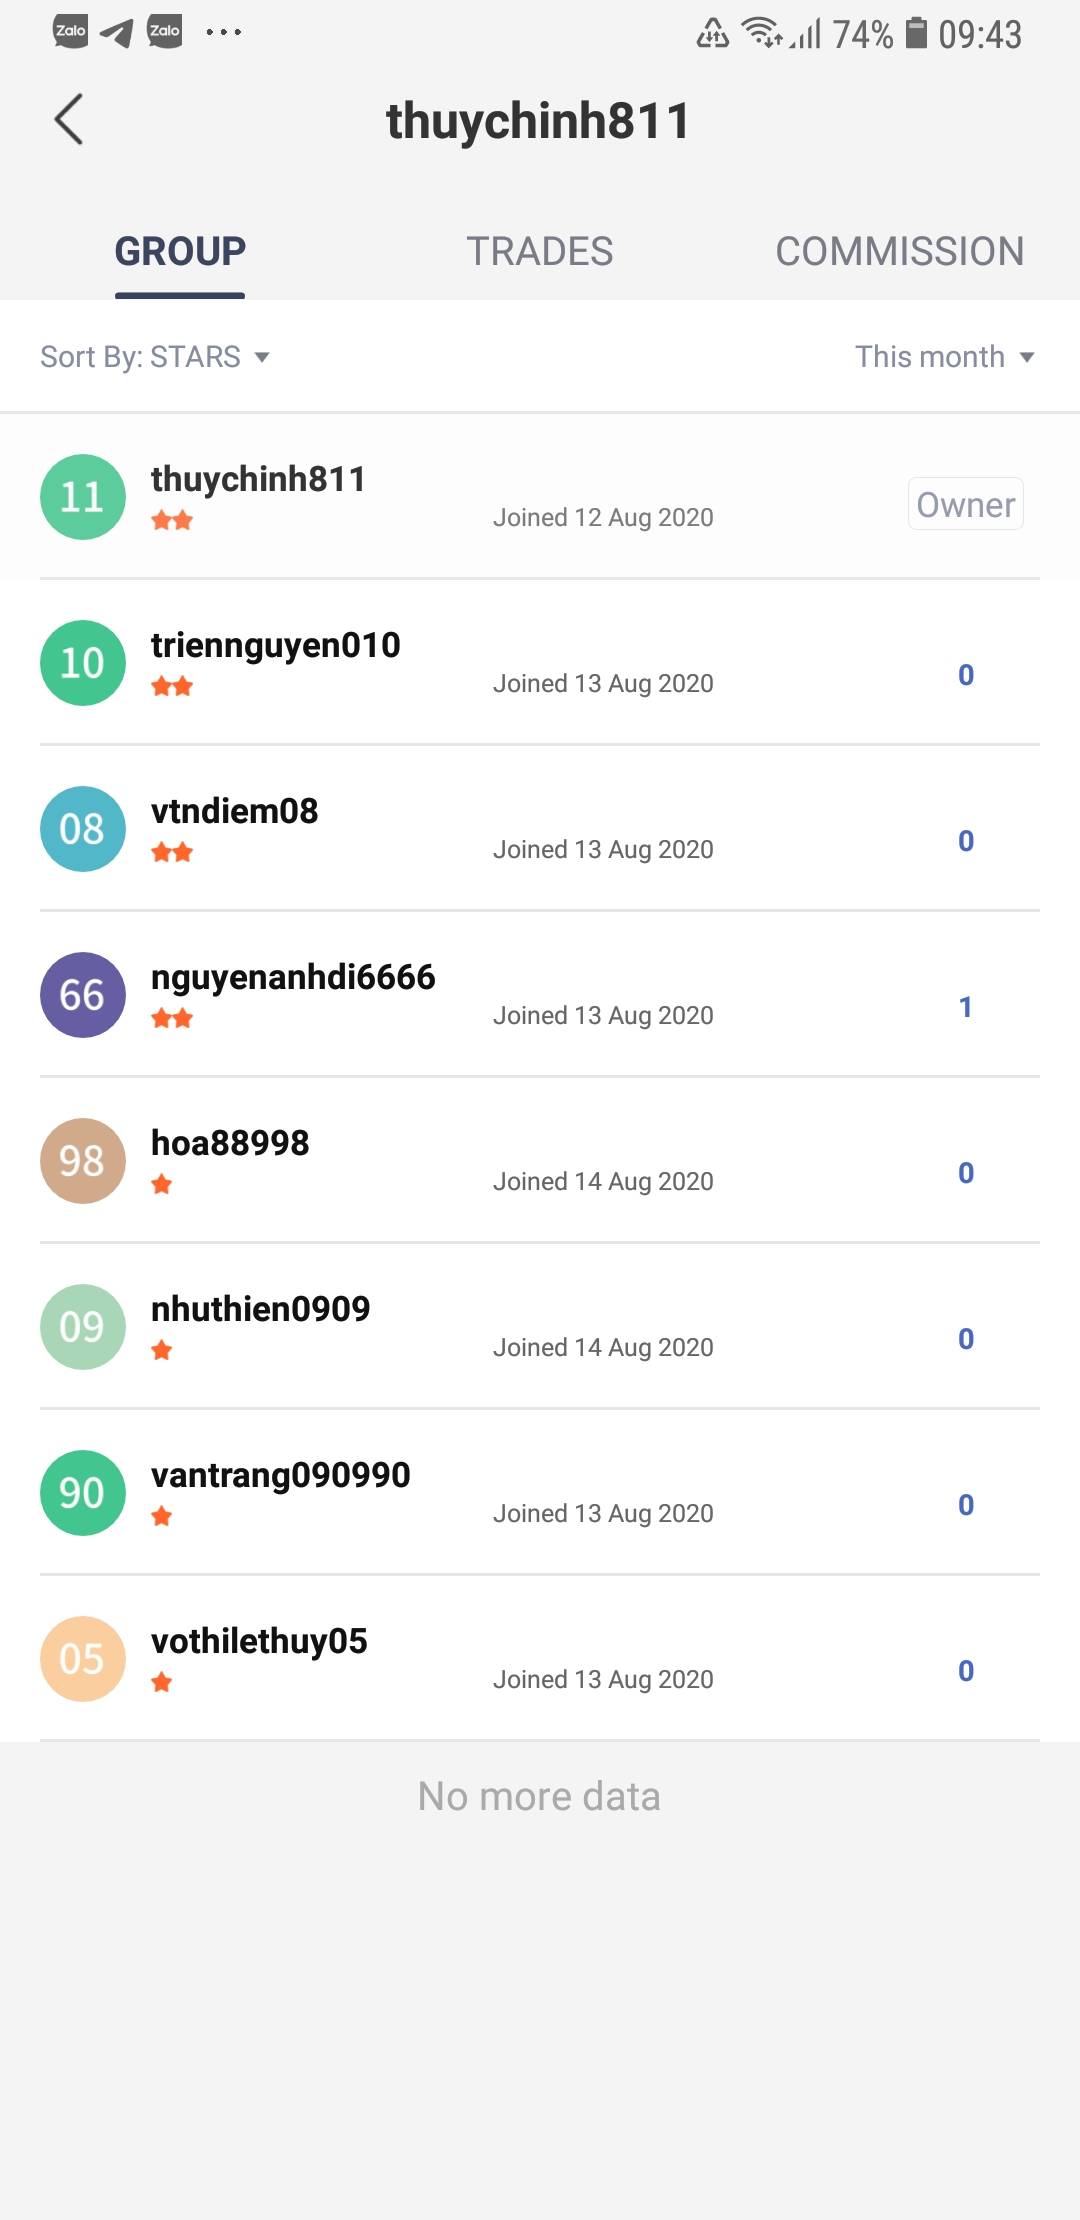The width and height of the screenshot is (1080, 2220).
Task: Tap the back arrow icon
Action: (68, 120)
